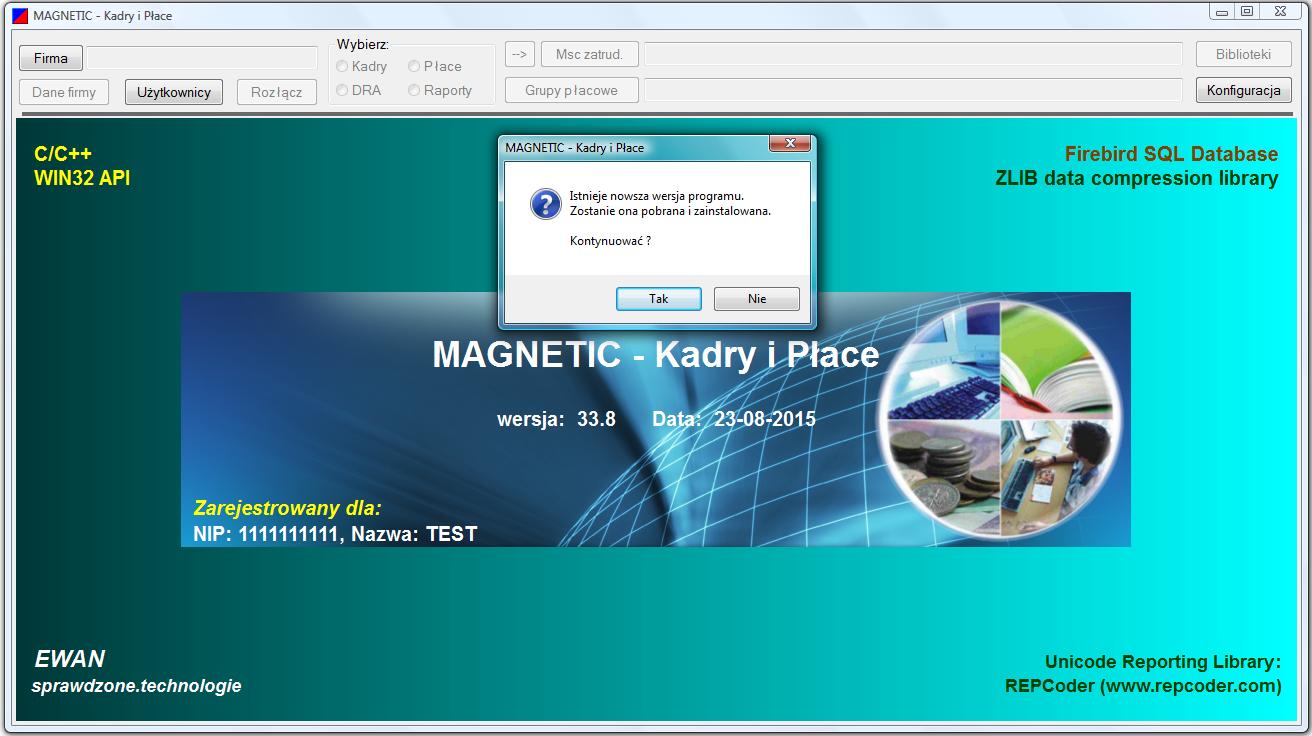Click the Rozłącz button
1312x736 pixels.
tap(277, 92)
